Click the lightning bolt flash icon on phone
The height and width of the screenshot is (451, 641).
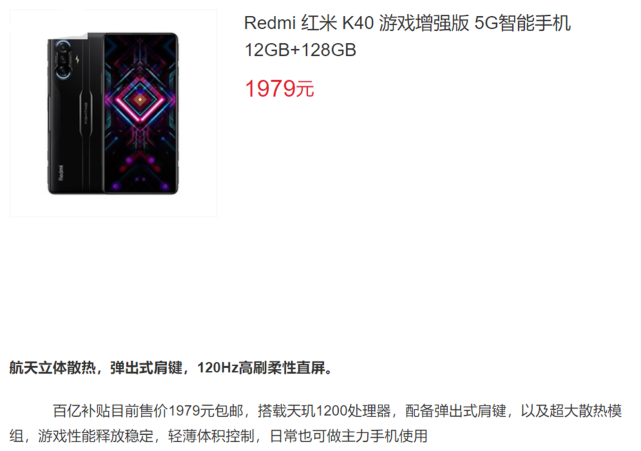pos(77,60)
